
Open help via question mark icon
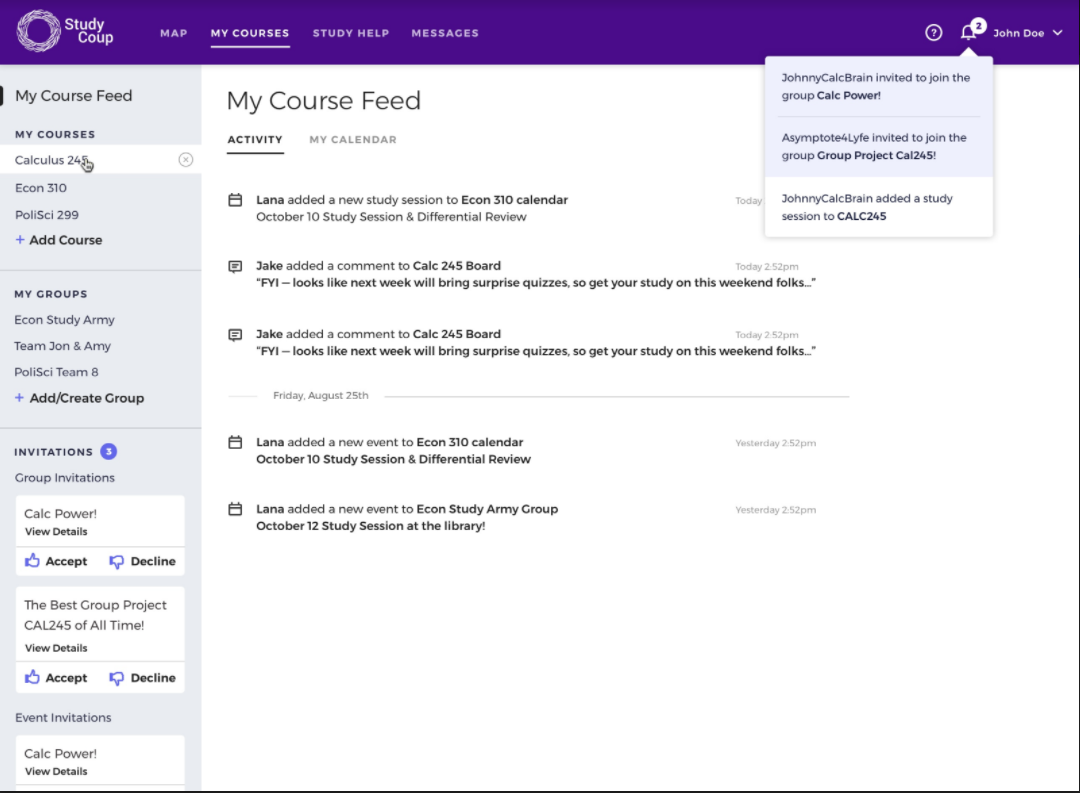tap(933, 33)
